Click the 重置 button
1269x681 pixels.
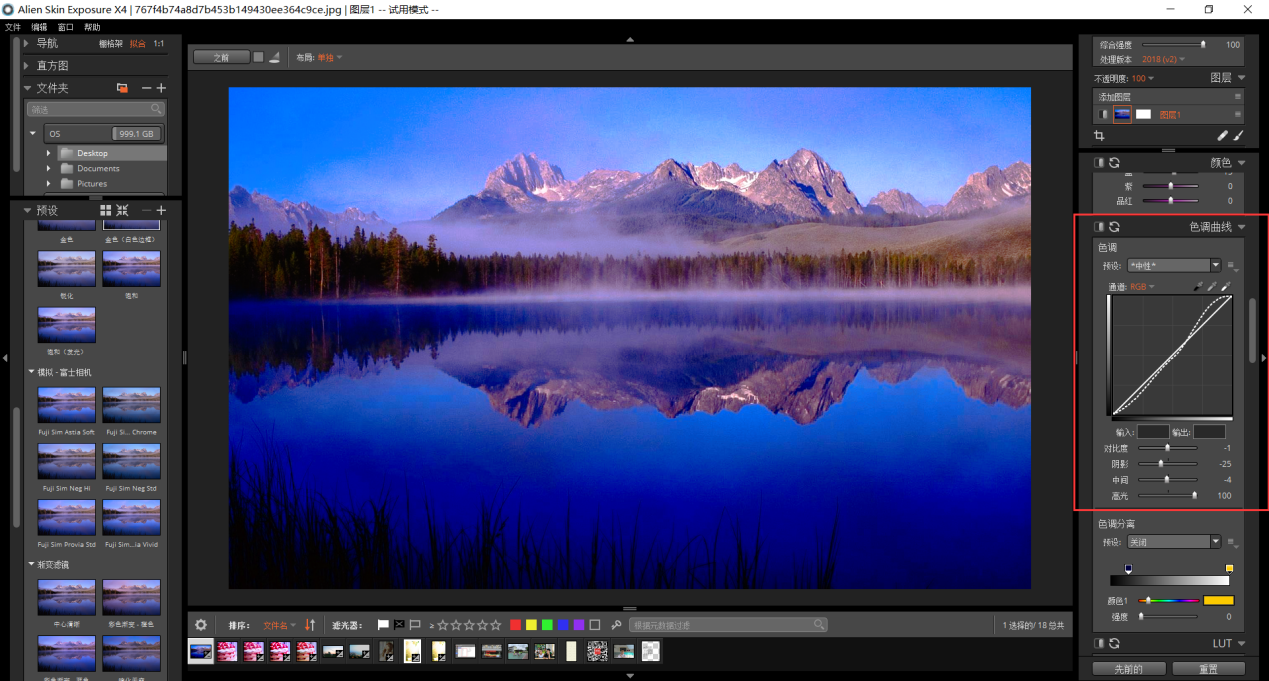tap(1208, 668)
